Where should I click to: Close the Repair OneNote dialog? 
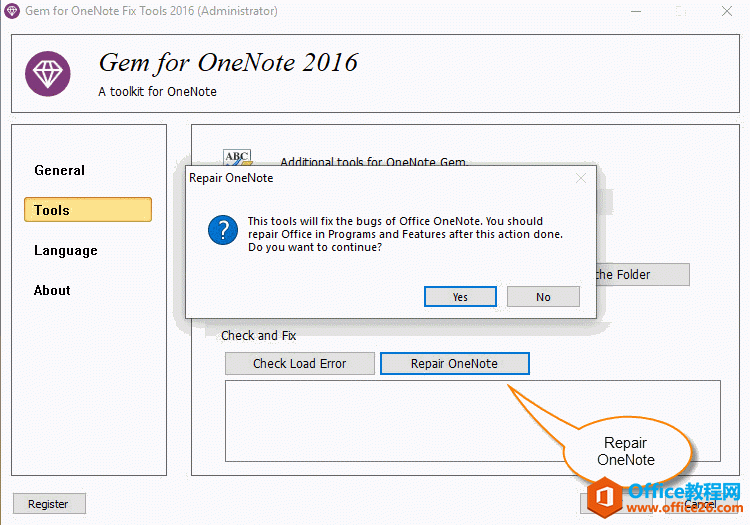pyautogui.click(x=581, y=178)
